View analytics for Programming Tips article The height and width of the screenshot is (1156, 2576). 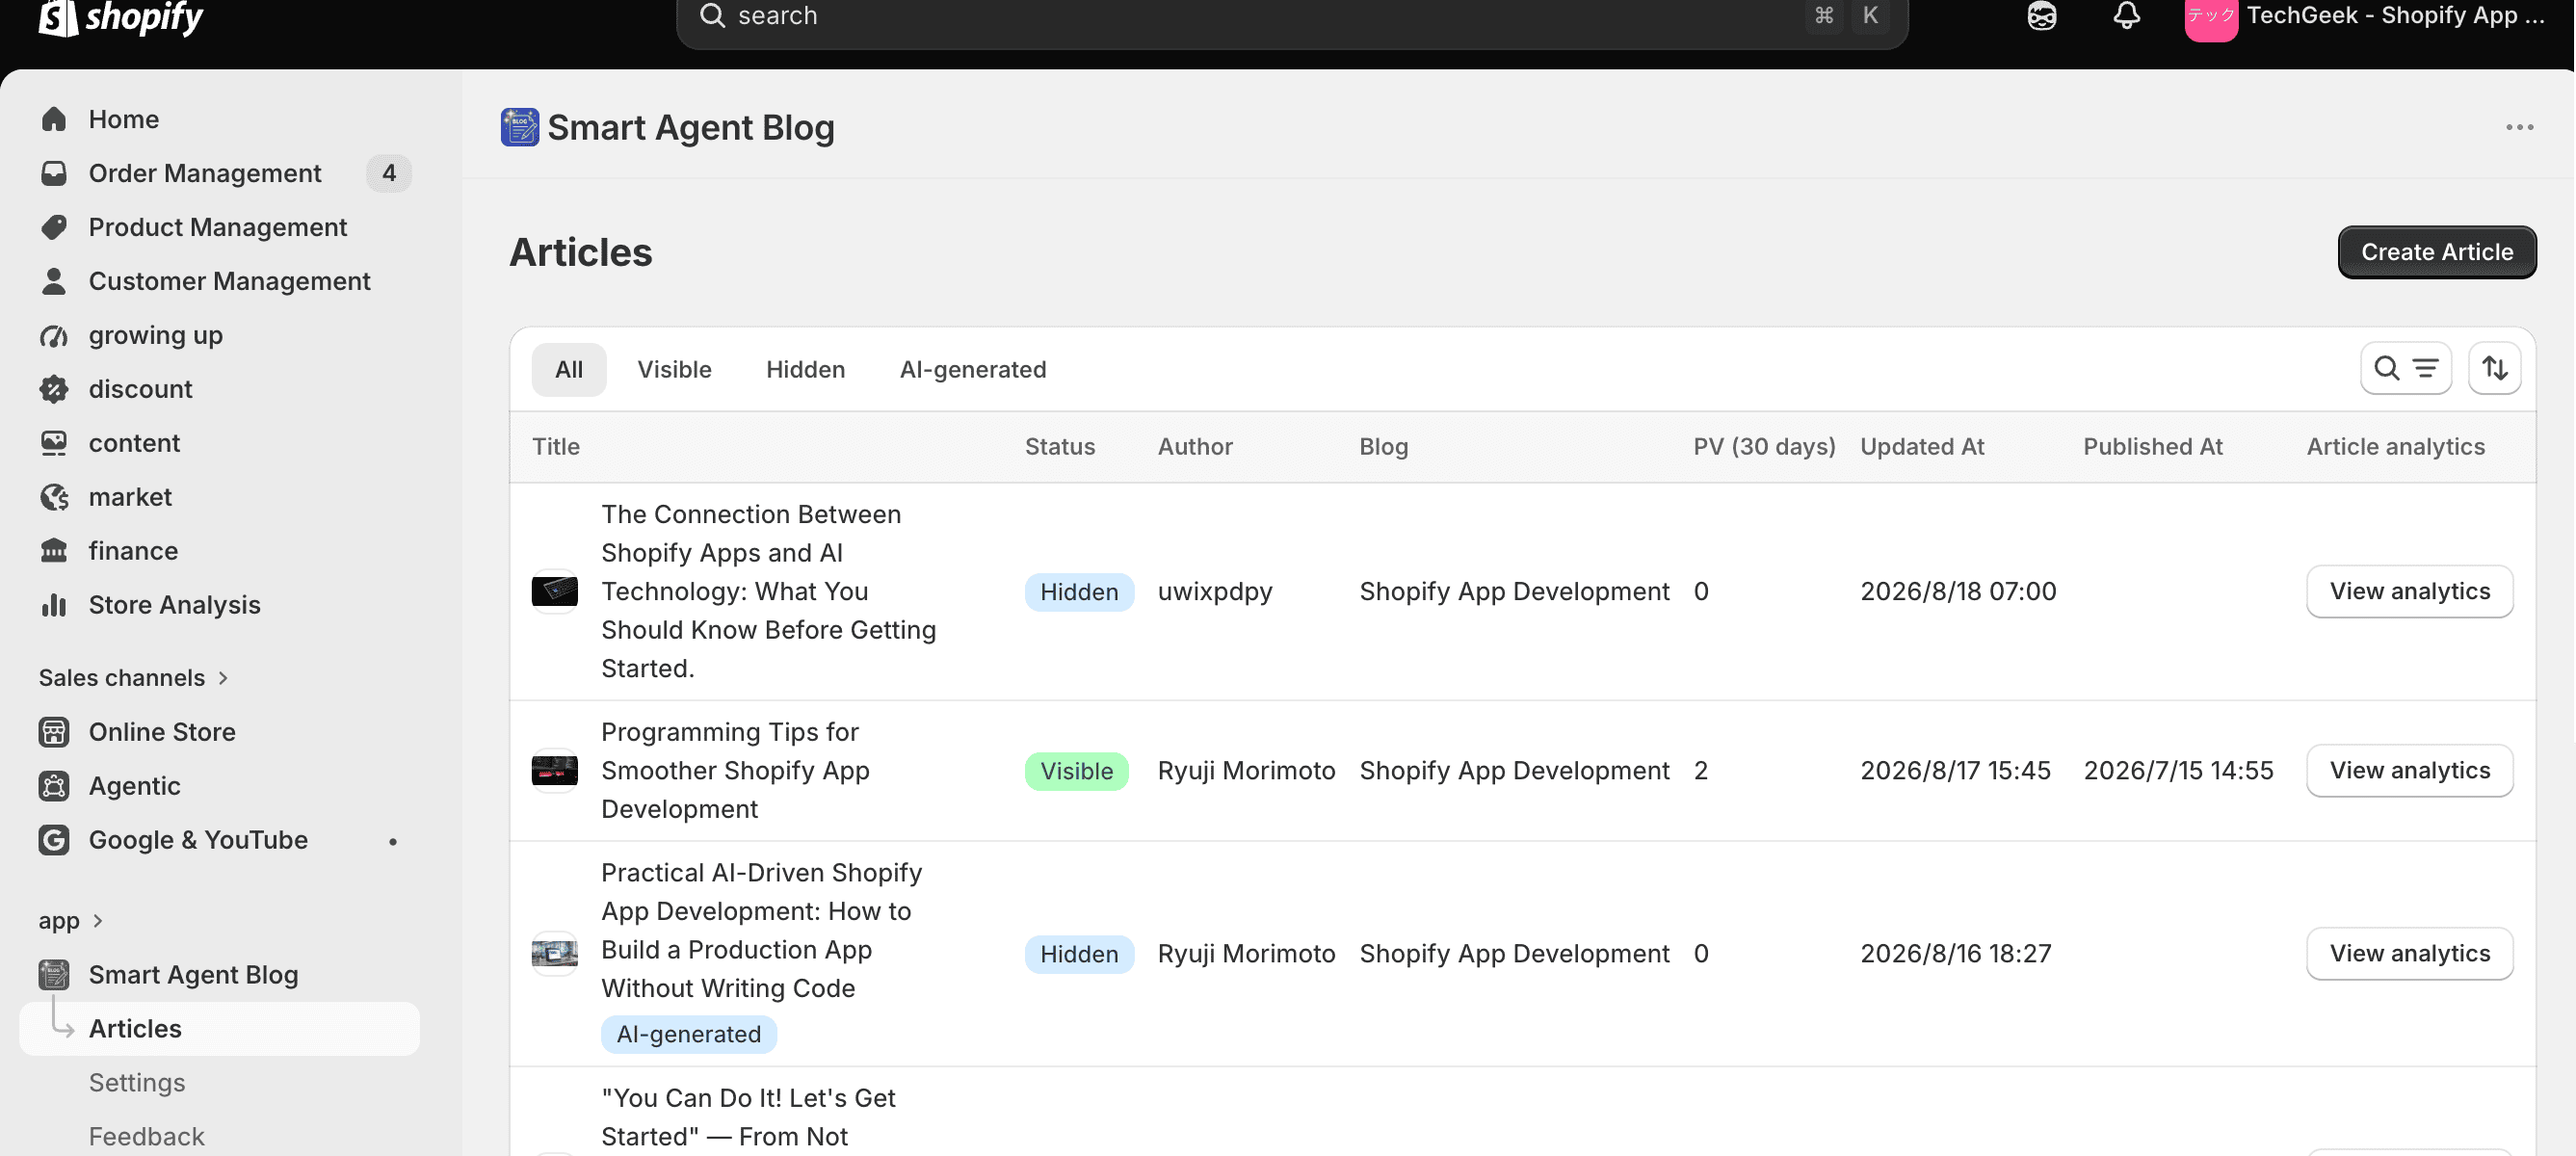2409,771
